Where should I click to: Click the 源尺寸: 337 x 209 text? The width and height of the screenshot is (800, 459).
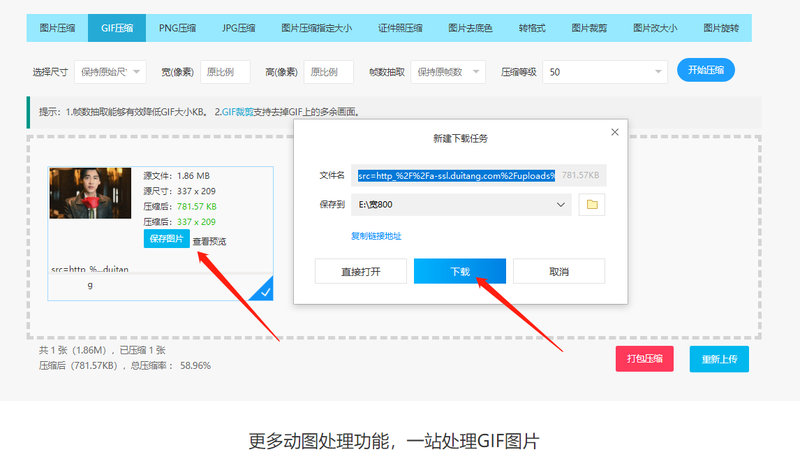click(180, 191)
